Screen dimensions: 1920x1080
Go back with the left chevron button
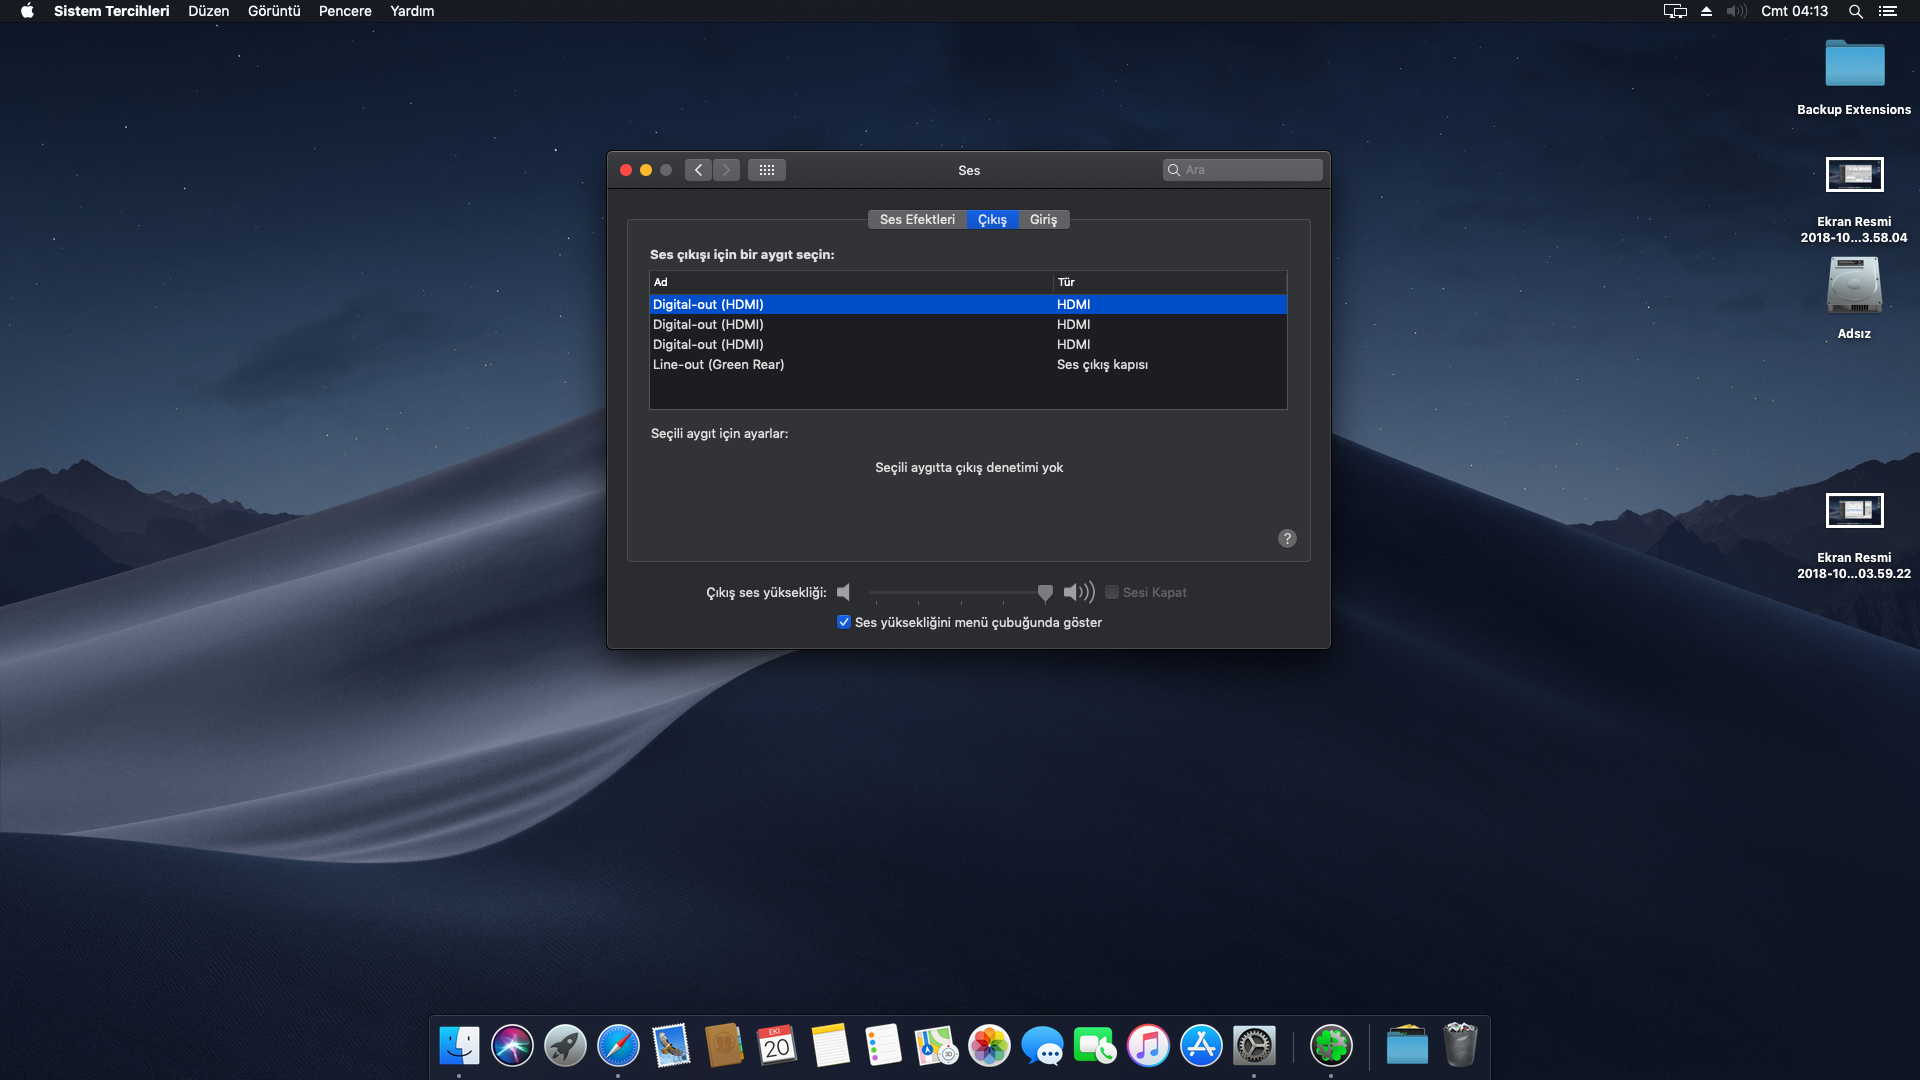pyautogui.click(x=699, y=170)
